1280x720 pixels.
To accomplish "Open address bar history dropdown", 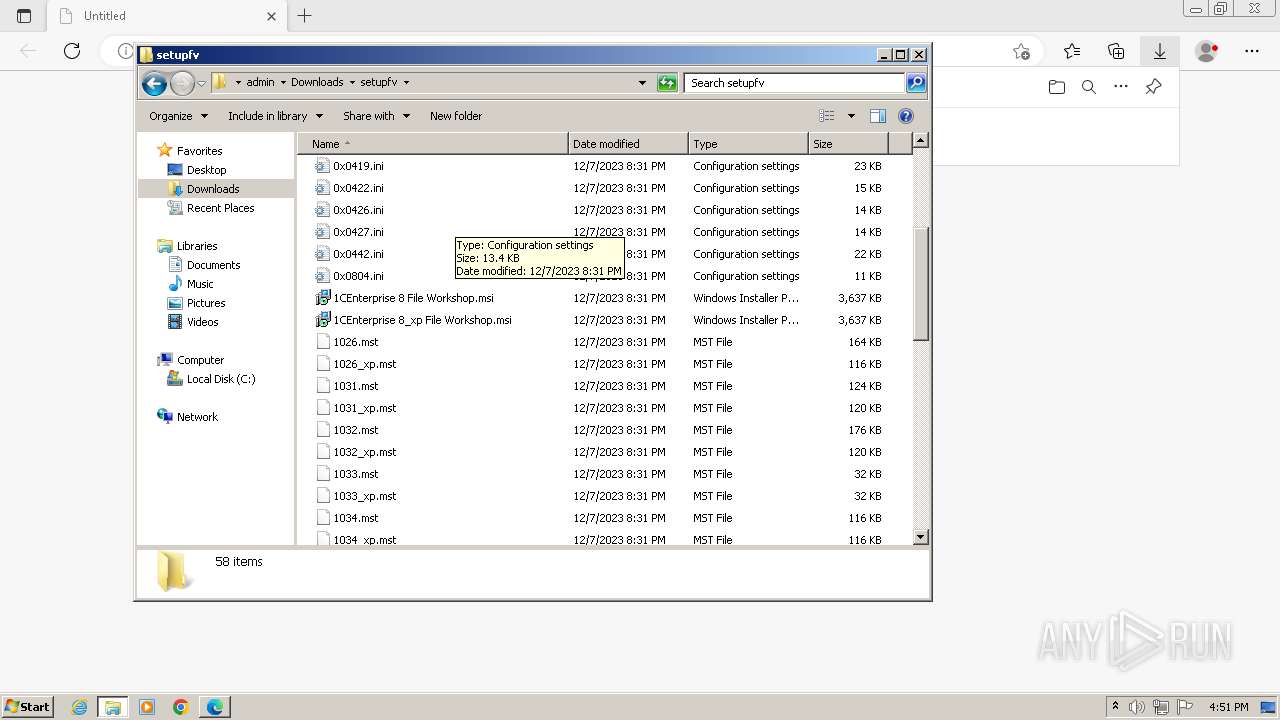I will tap(642, 83).
